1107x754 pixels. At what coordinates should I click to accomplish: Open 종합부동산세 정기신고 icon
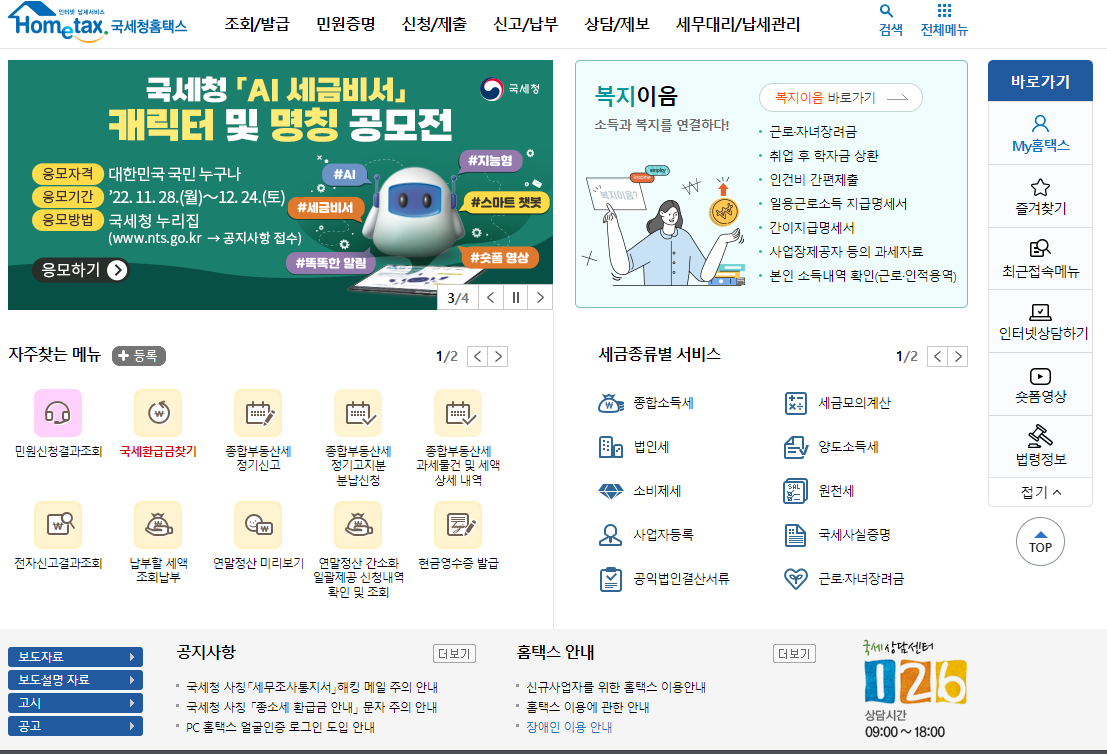(x=258, y=413)
